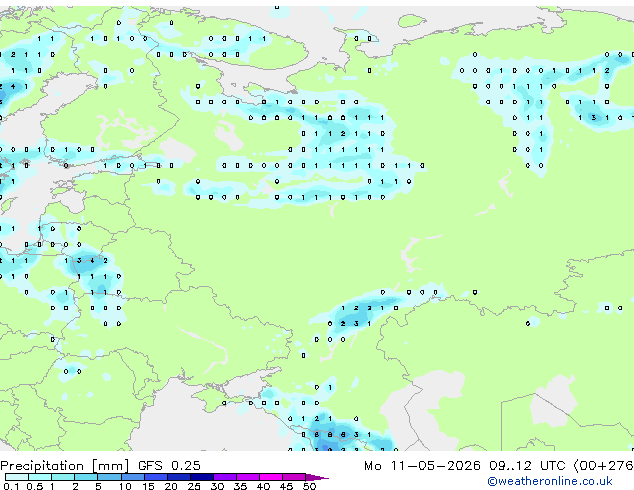Click the 'Mo 11-05-2026' forecast date
Screen dimensions: 634x490
pos(422,466)
